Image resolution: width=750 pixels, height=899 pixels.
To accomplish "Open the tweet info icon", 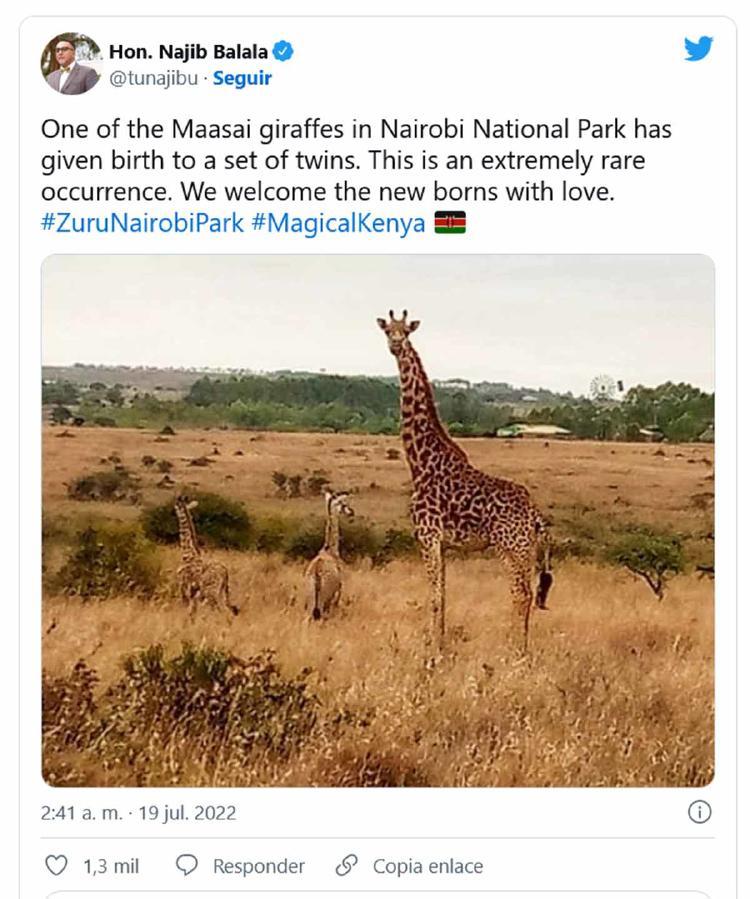I will click(x=699, y=812).
